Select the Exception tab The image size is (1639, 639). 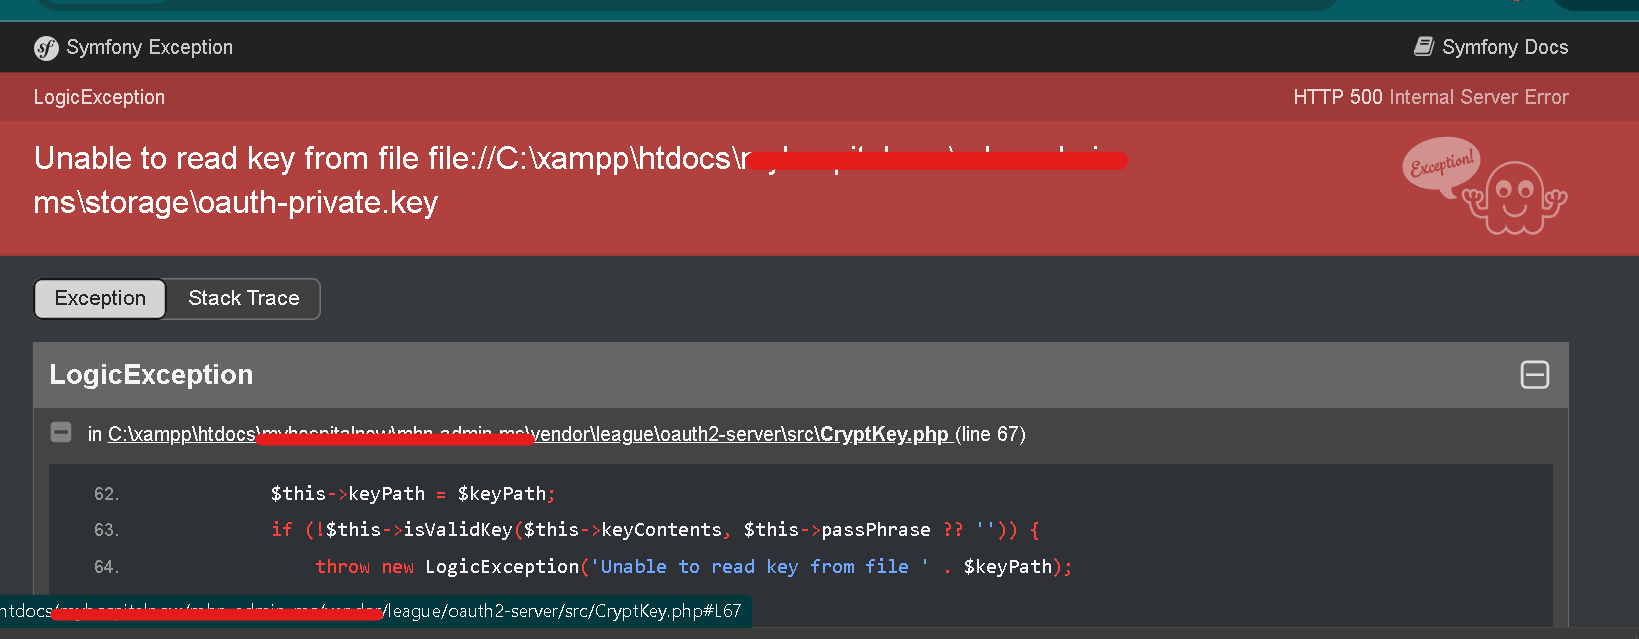[x=100, y=298]
